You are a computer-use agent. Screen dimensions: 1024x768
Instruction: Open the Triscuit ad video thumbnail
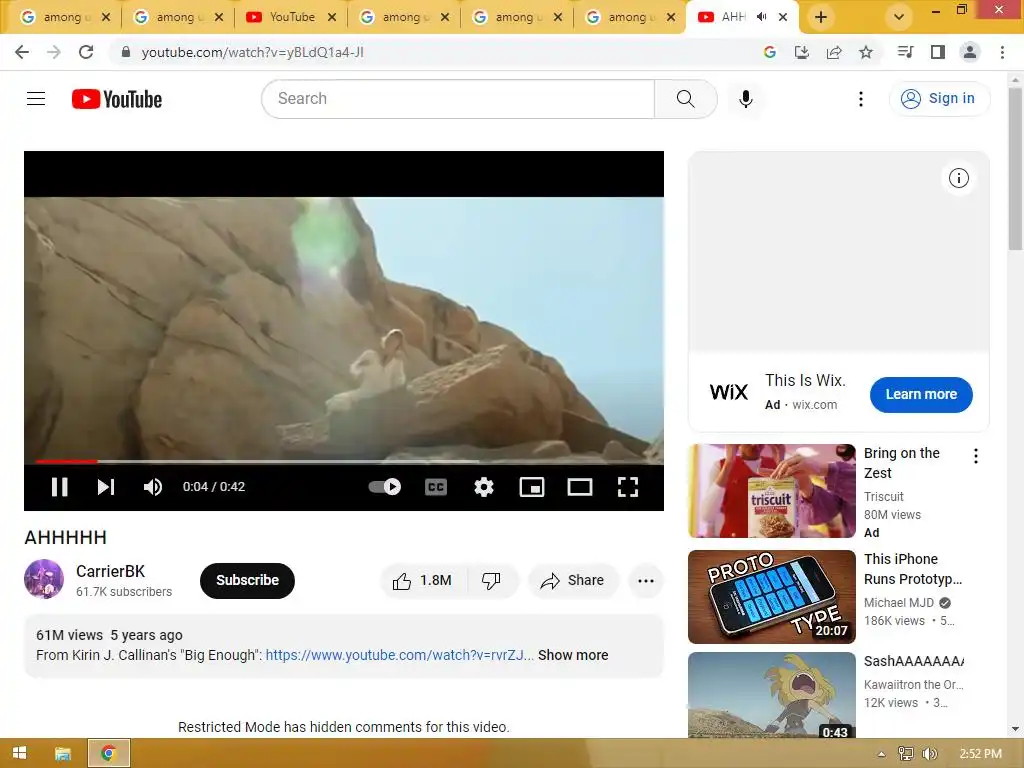pyautogui.click(x=772, y=491)
